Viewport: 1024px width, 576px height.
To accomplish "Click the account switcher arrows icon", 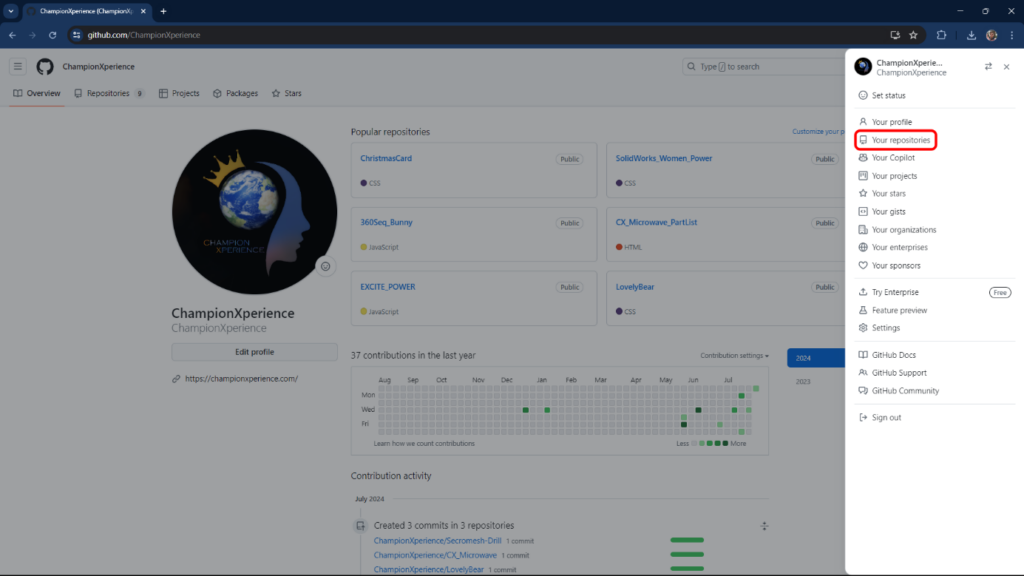I will click(988, 67).
